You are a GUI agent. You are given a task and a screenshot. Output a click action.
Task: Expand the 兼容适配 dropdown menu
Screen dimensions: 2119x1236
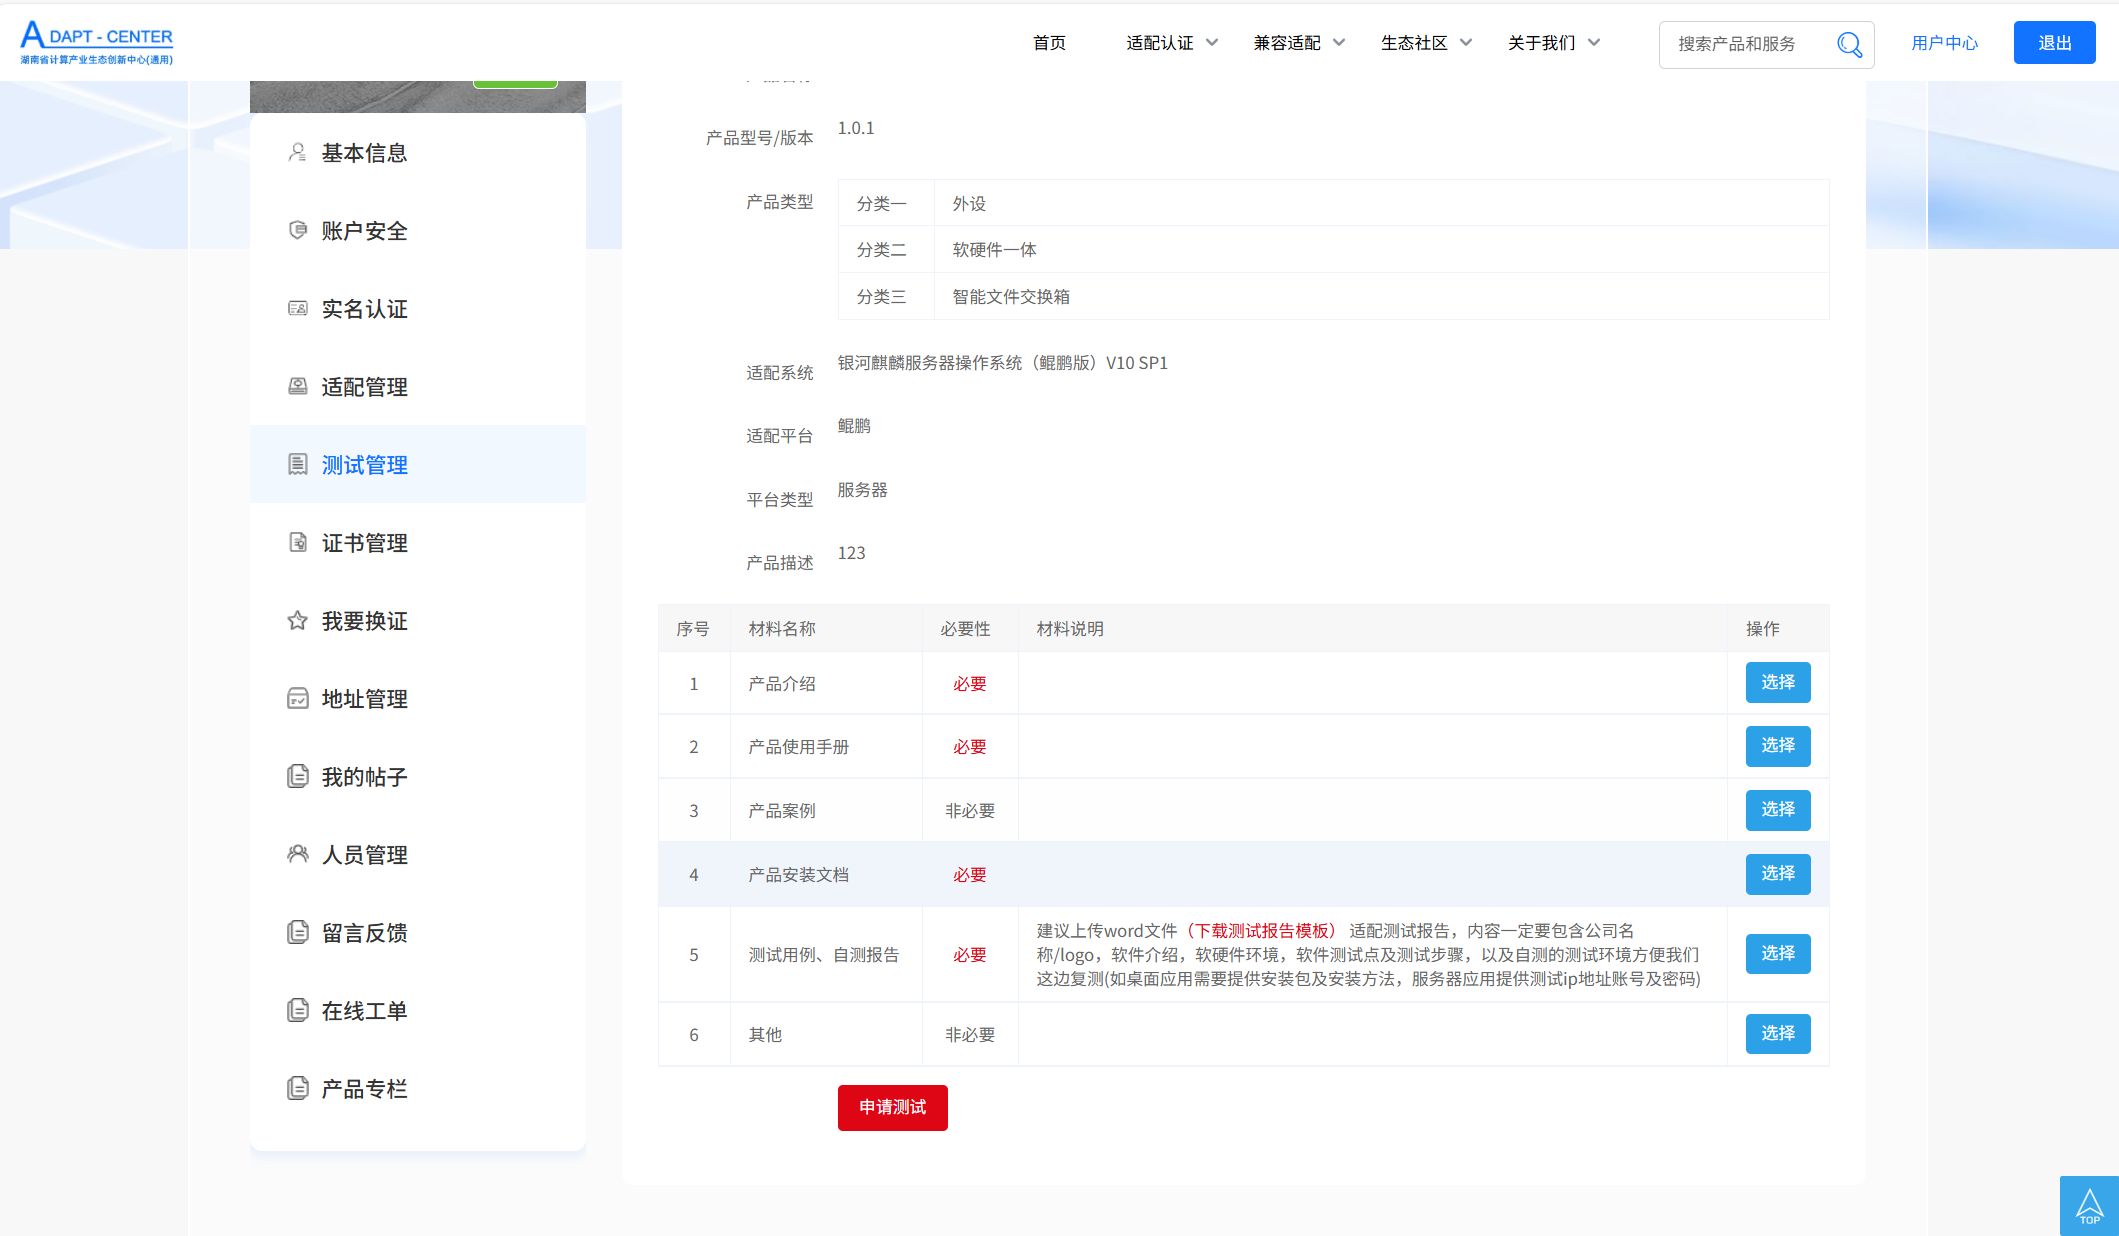(1339, 43)
